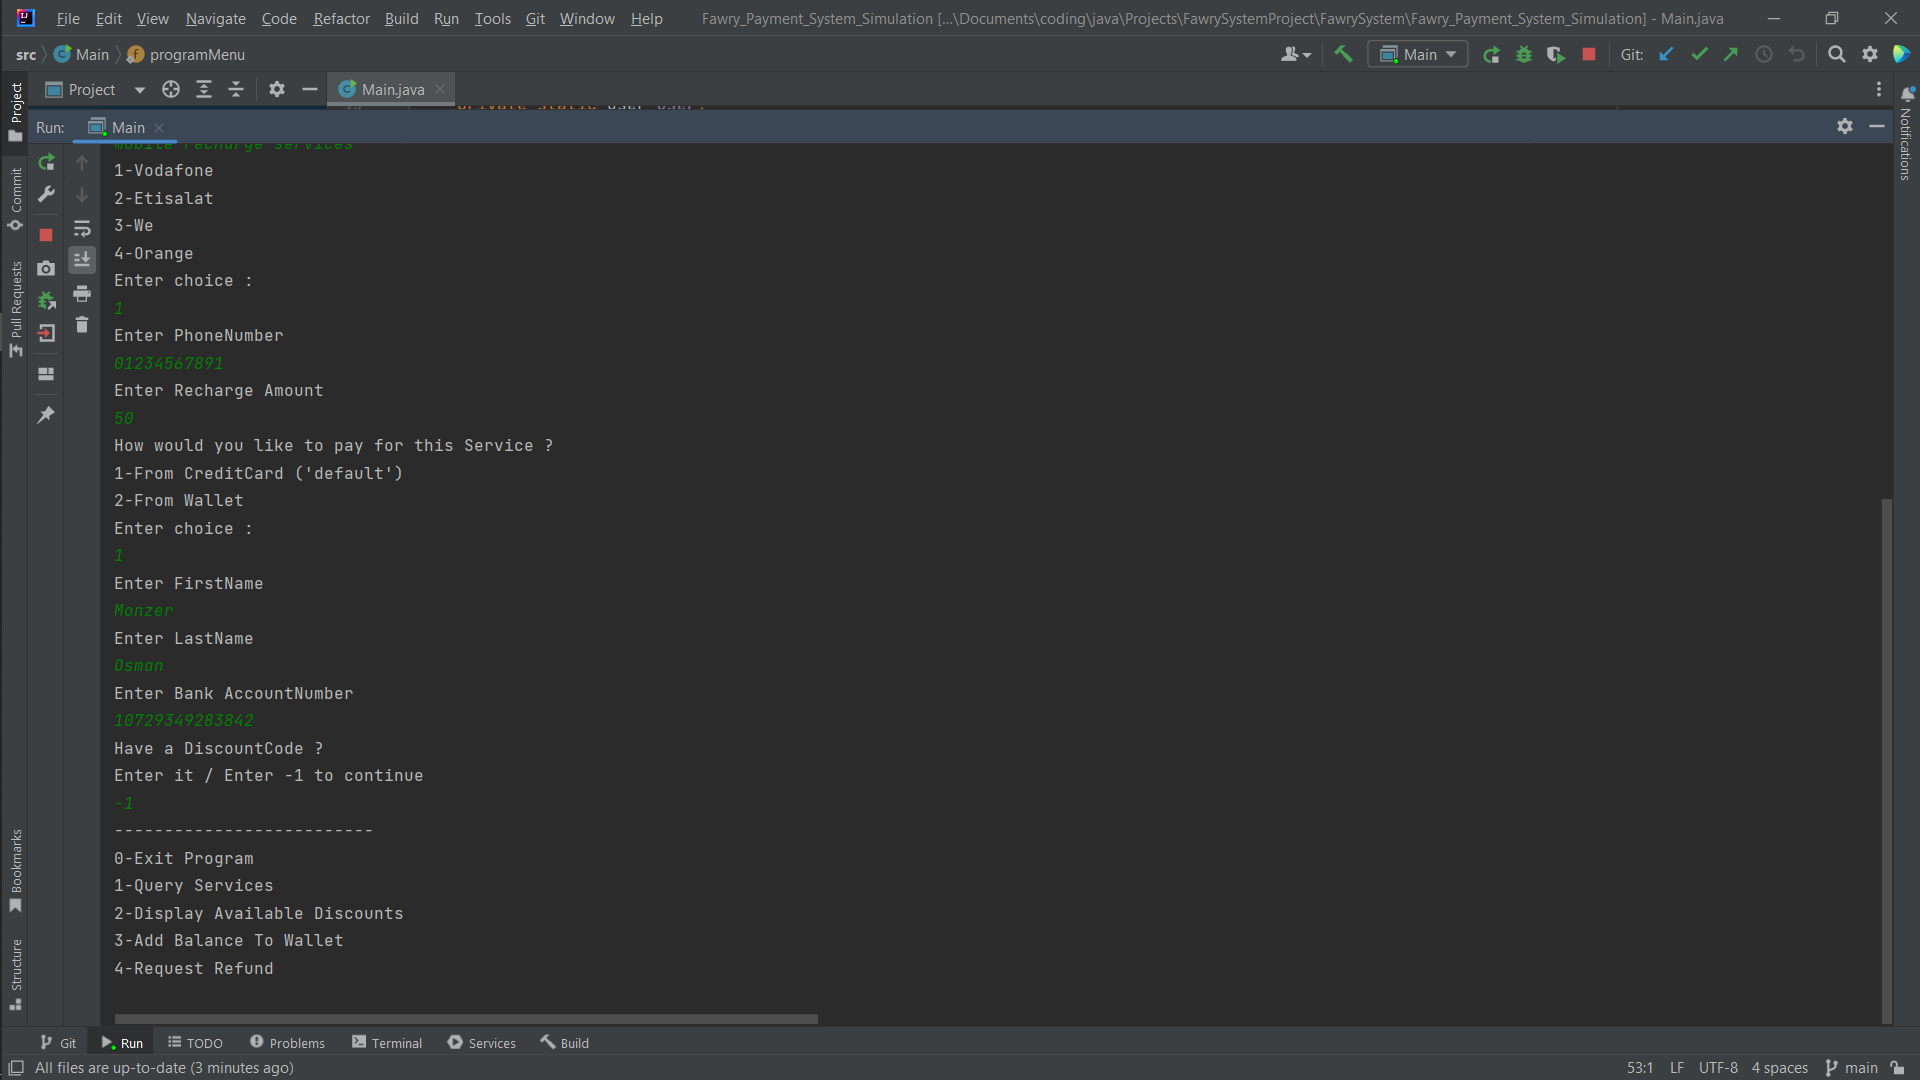
Task: Clear console output with trash icon
Action: [82, 324]
